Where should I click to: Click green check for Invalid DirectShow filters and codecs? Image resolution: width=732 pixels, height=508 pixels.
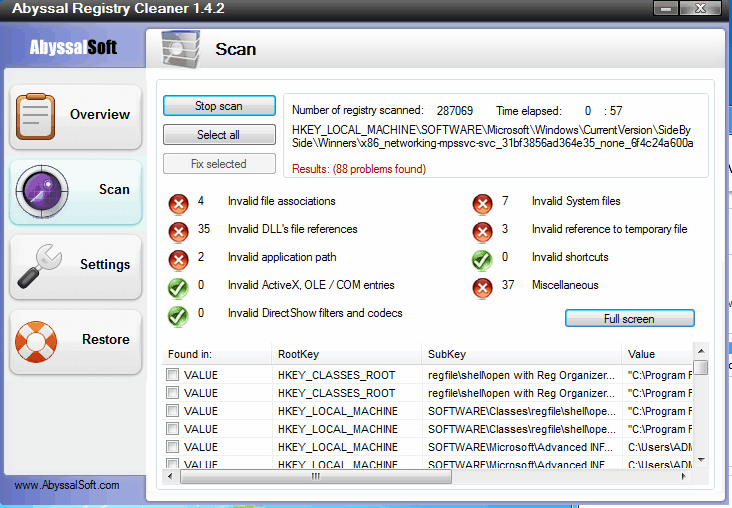click(x=178, y=316)
